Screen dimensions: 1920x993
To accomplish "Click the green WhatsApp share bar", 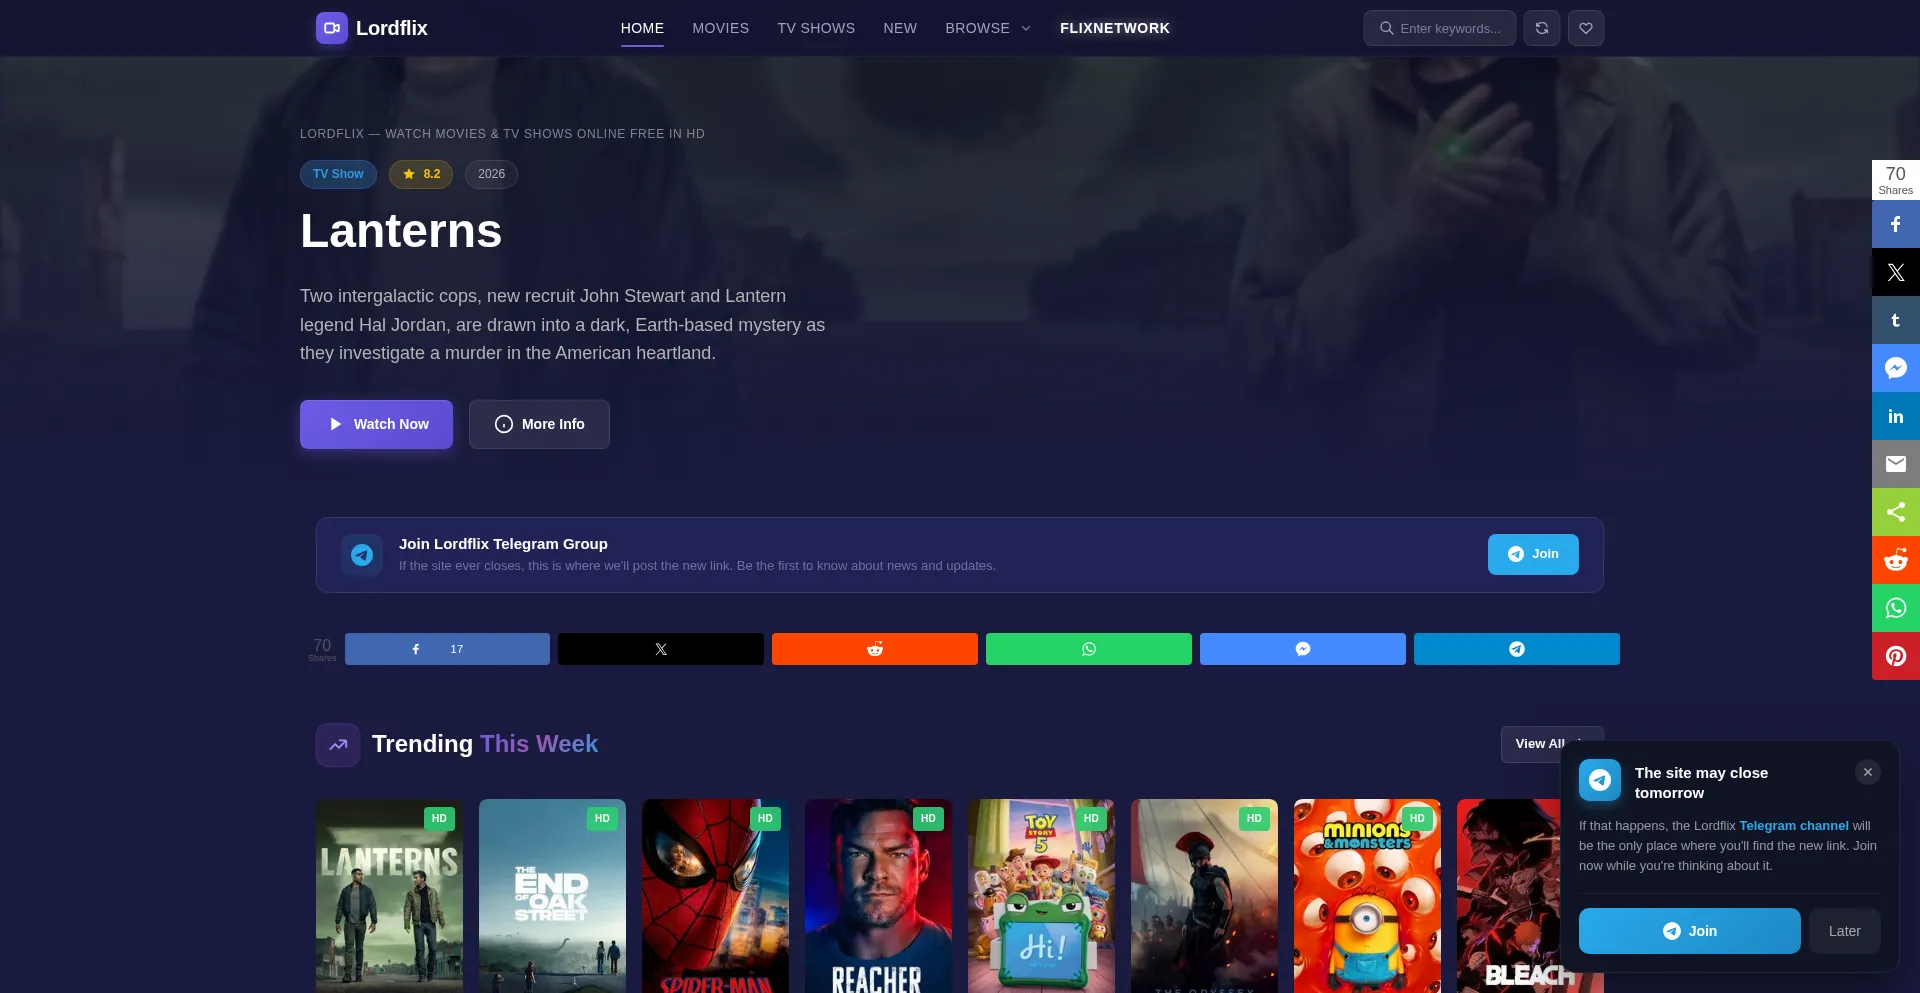I will 1089,649.
